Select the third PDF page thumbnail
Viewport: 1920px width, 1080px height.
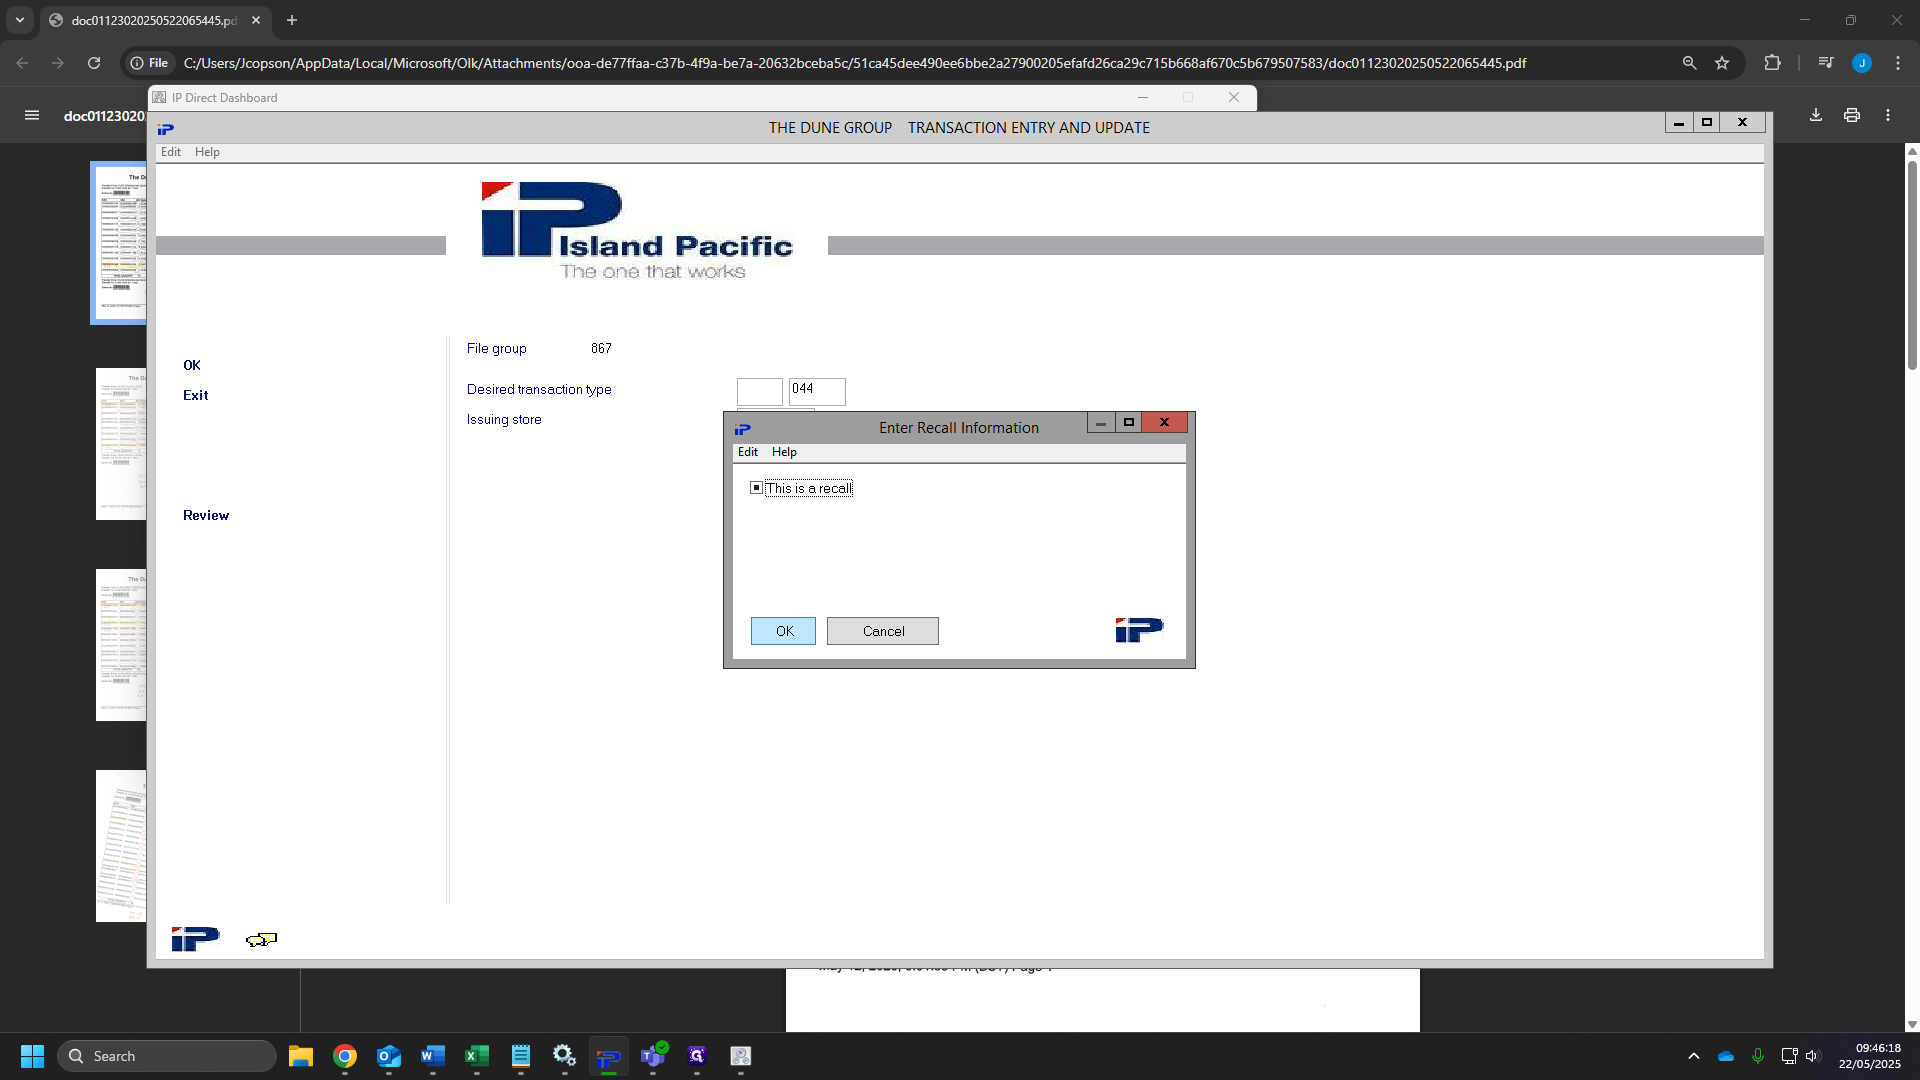pos(121,645)
